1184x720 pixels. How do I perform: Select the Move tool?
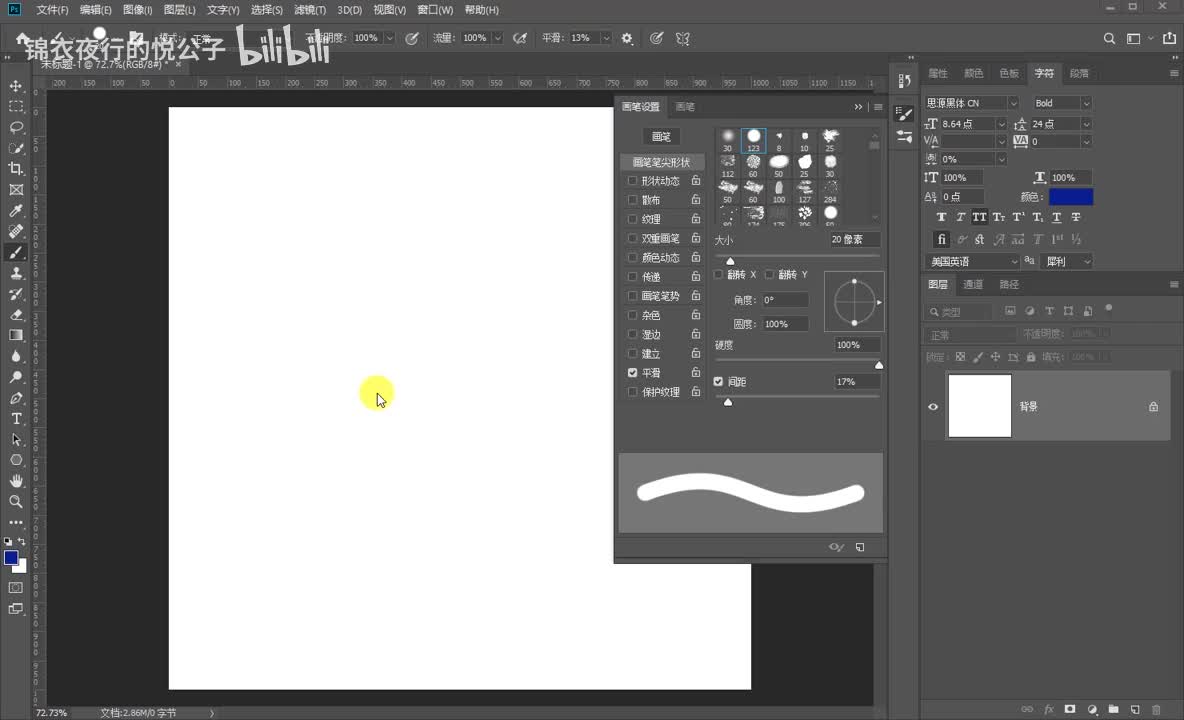click(16, 86)
